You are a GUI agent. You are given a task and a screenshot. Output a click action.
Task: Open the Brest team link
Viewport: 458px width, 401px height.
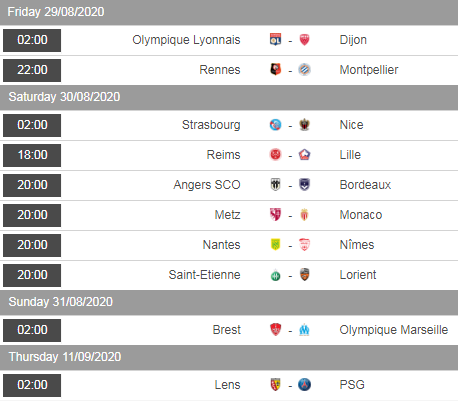pyautogui.click(x=227, y=330)
